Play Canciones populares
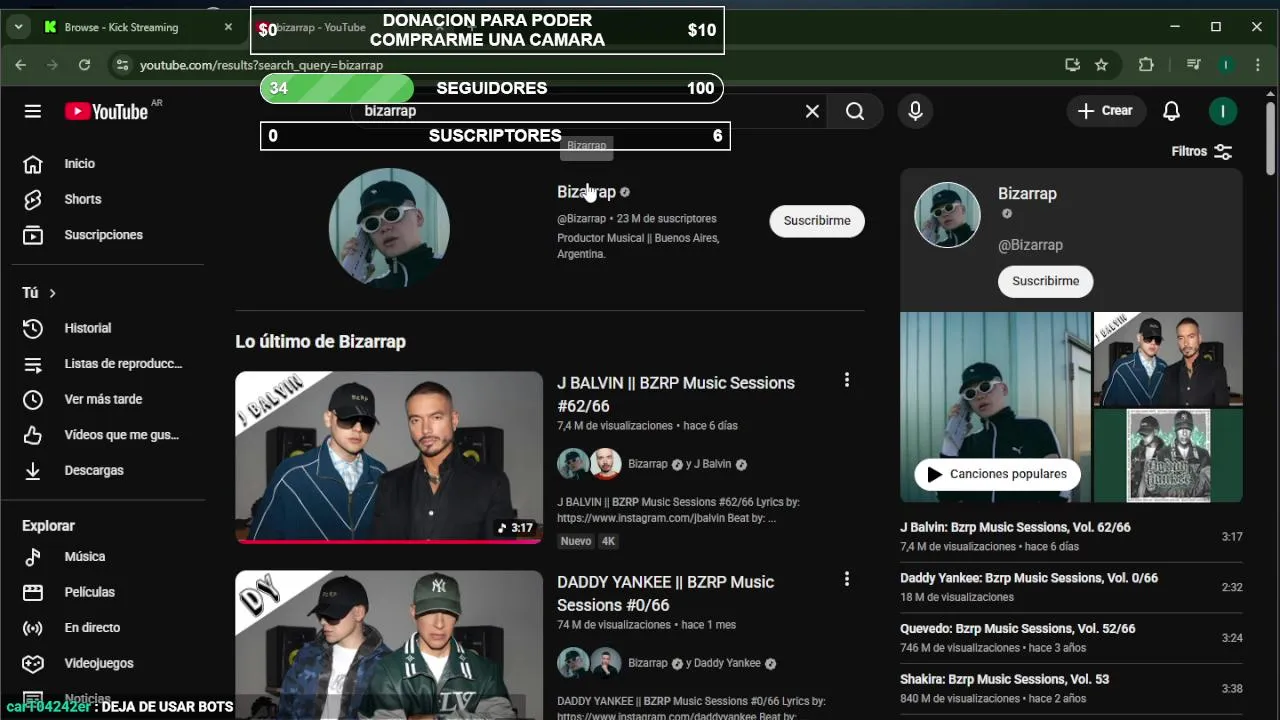 pos(997,474)
